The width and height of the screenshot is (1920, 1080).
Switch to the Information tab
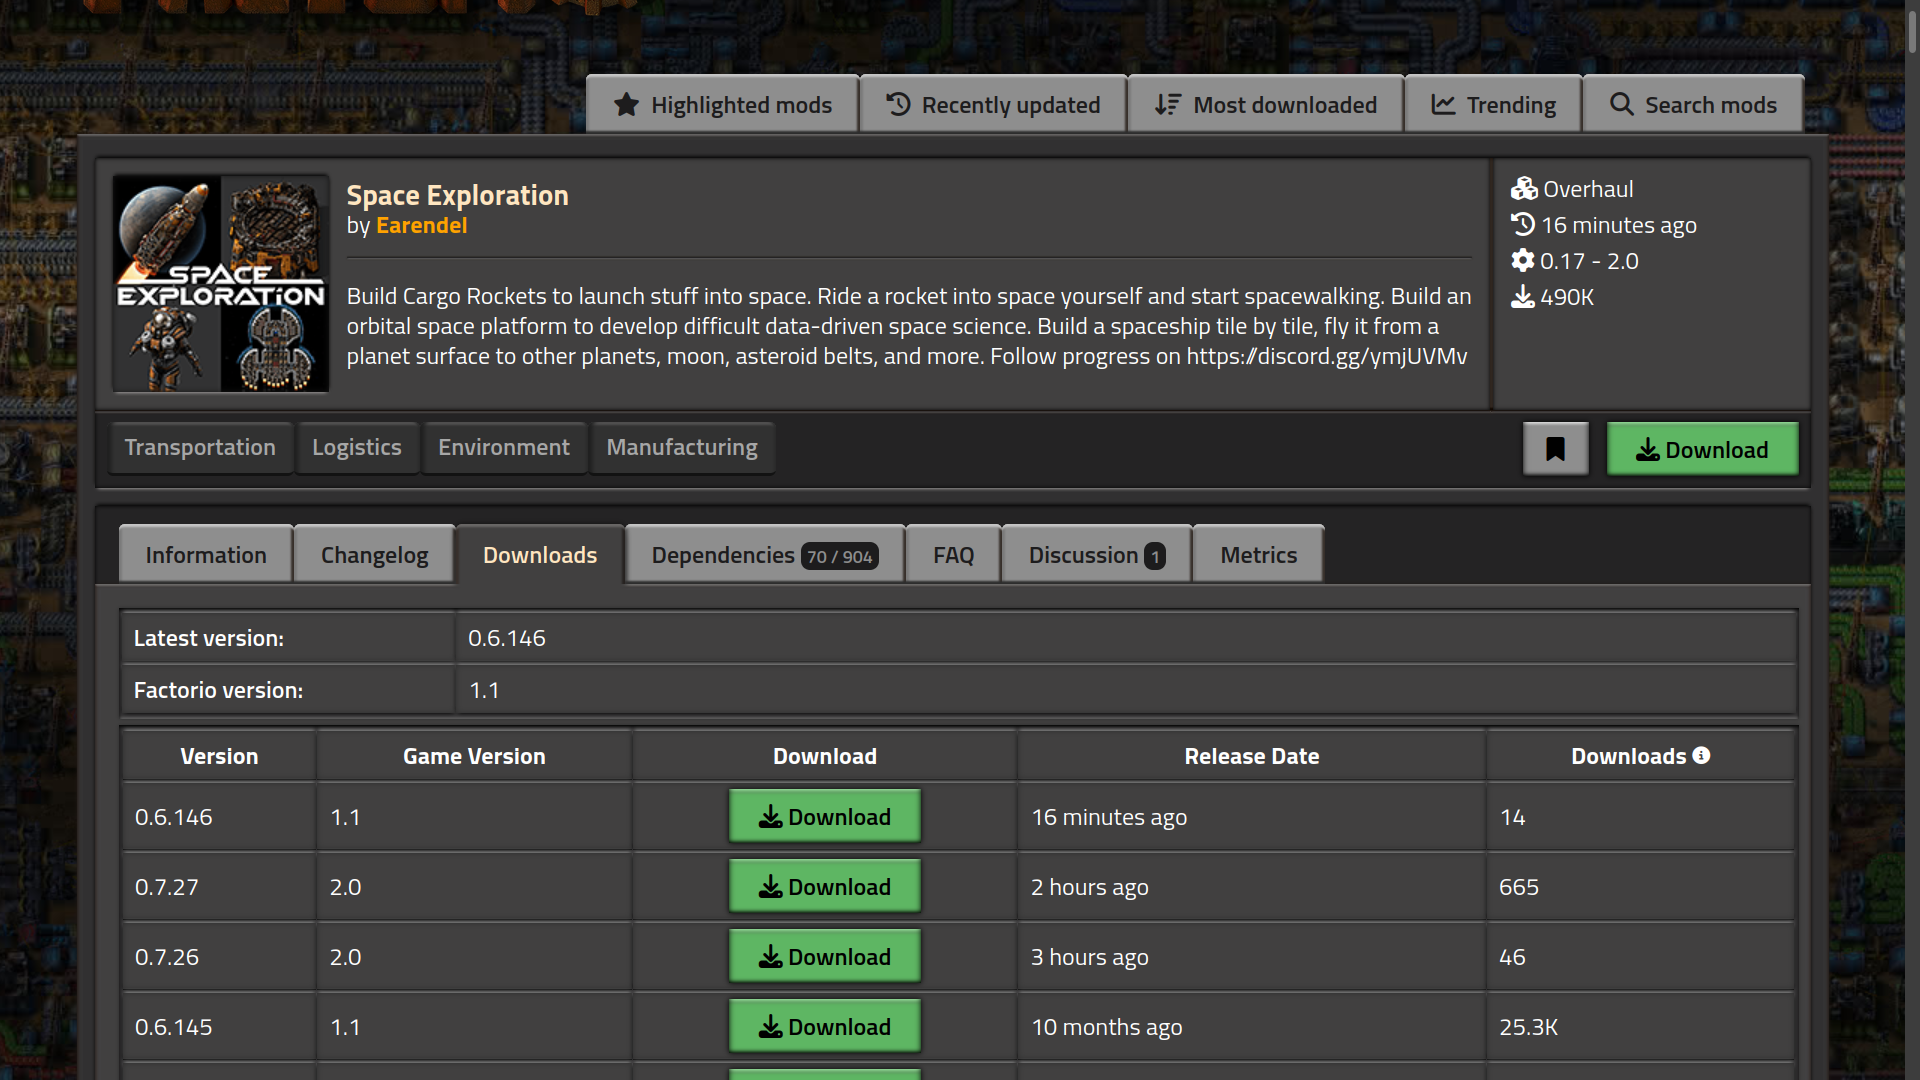pyautogui.click(x=206, y=554)
